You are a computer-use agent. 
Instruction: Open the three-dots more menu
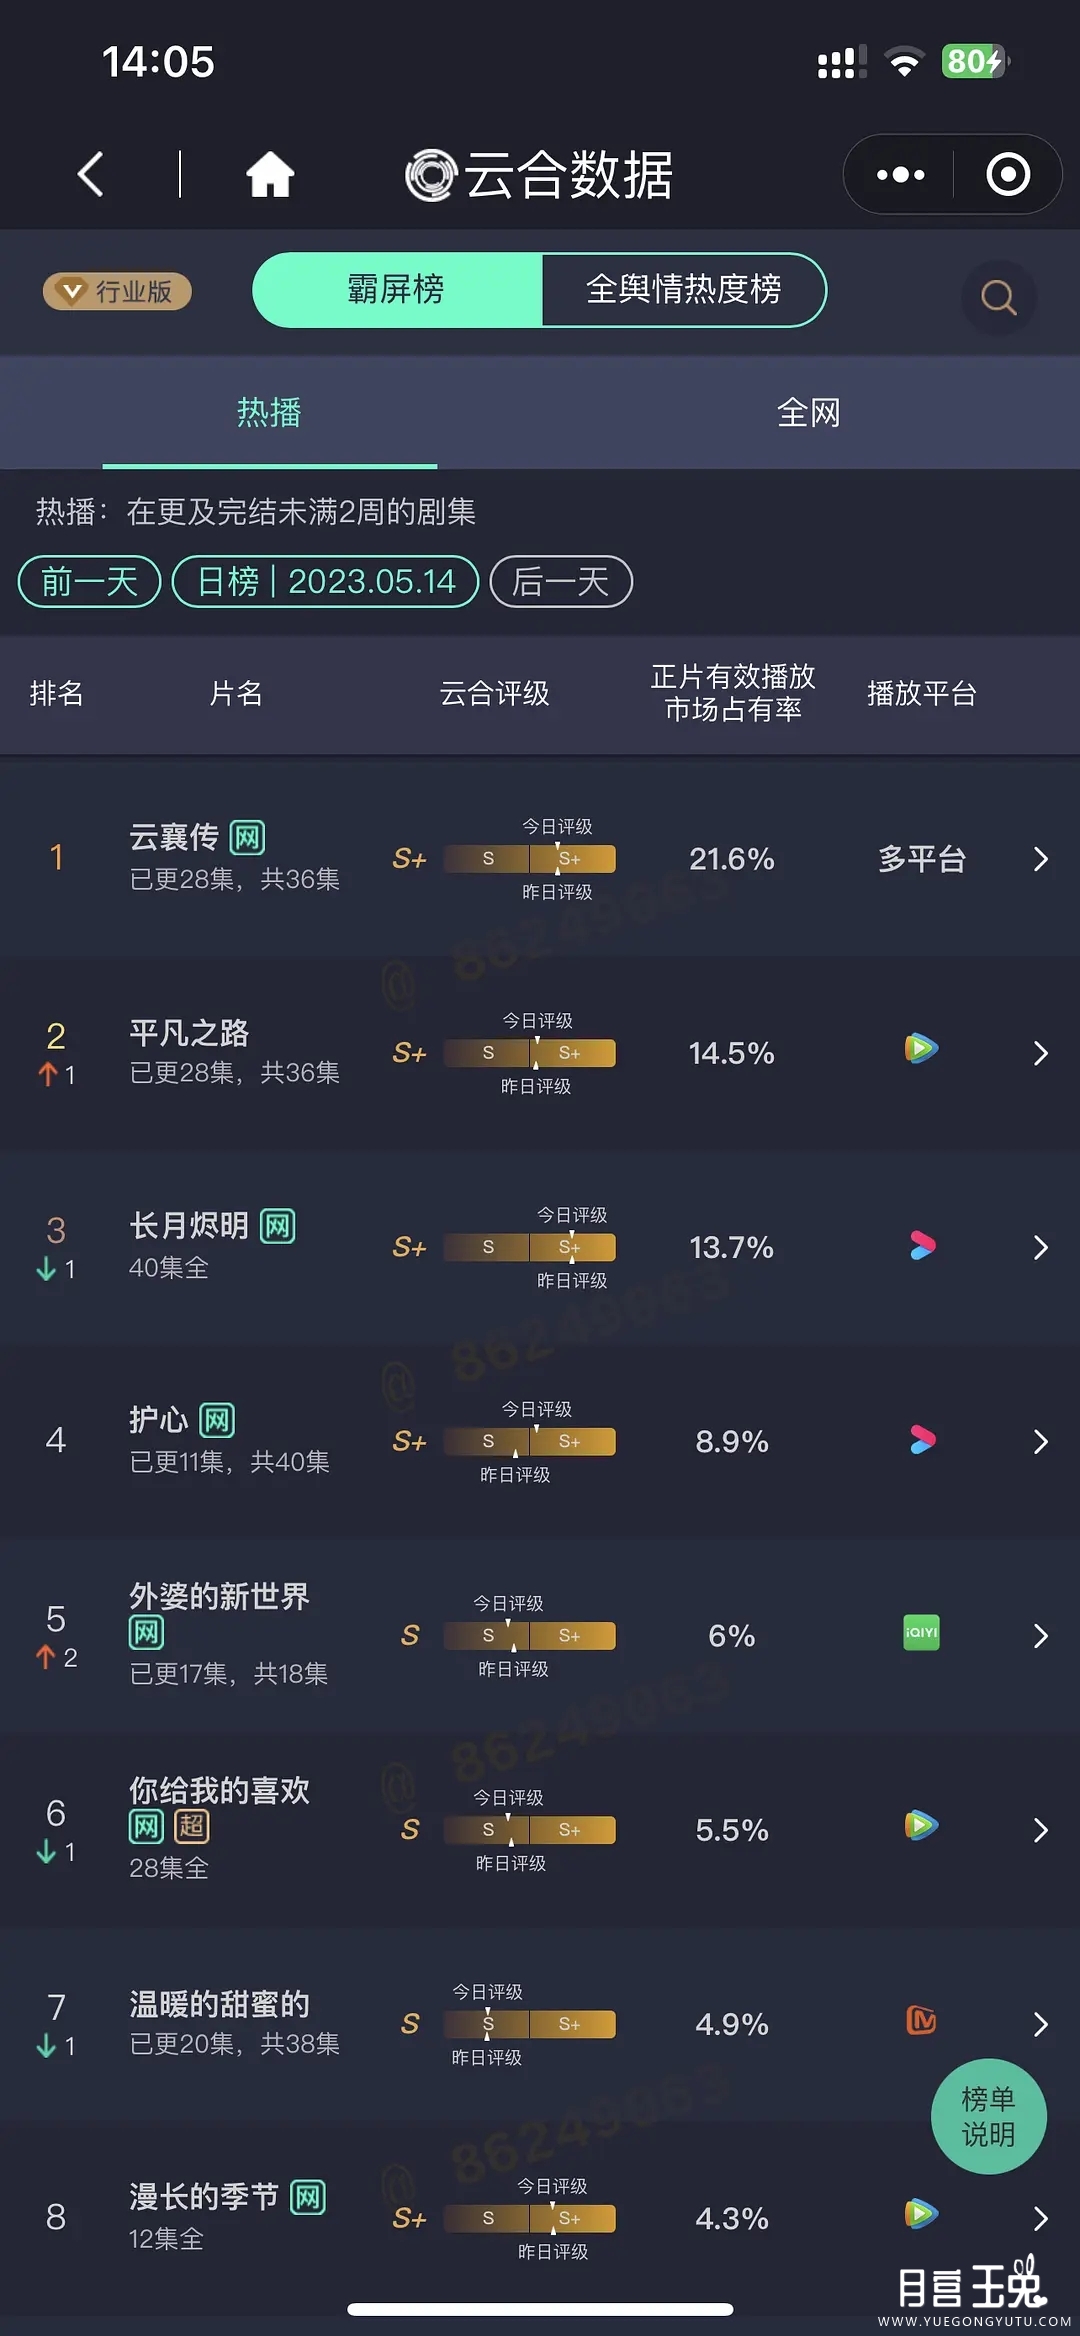coord(900,175)
